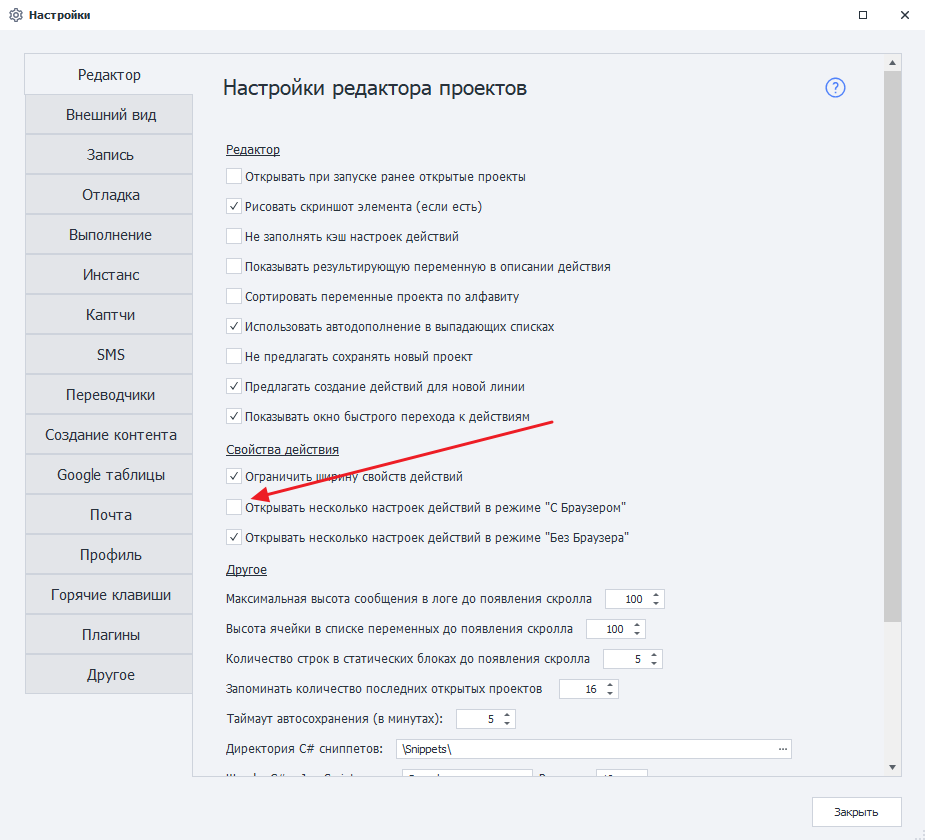Go to the Переводчики tab
The width and height of the screenshot is (925, 840).
pyautogui.click(x=109, y=395)
